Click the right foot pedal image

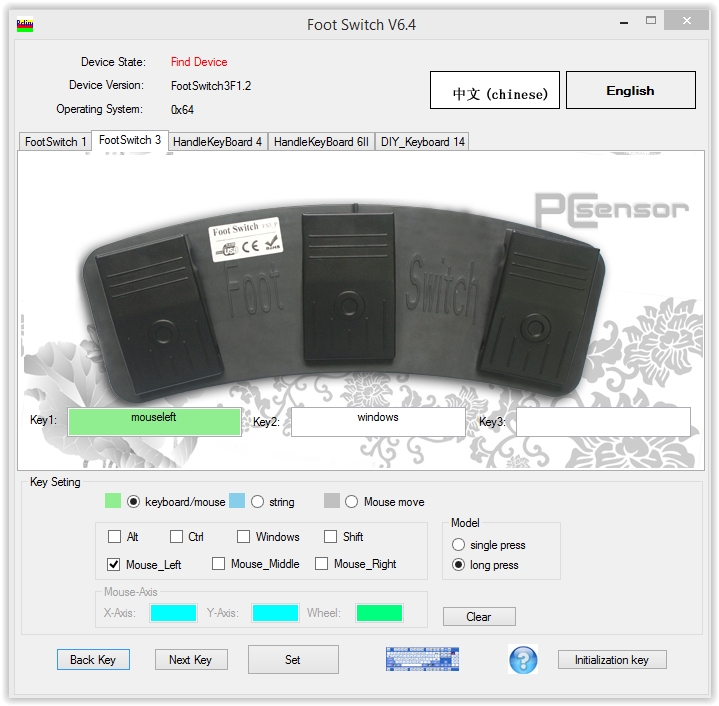pyautogui.click(x=538, y=310)
